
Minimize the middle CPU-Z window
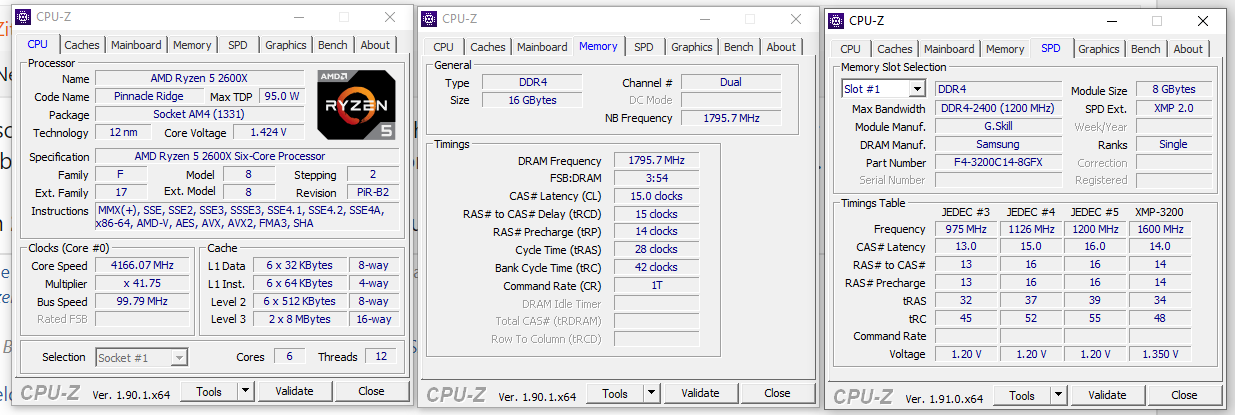706,19
